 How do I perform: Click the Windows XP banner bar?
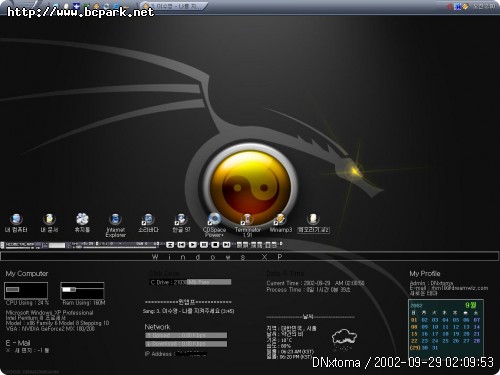tap(250, 257)
